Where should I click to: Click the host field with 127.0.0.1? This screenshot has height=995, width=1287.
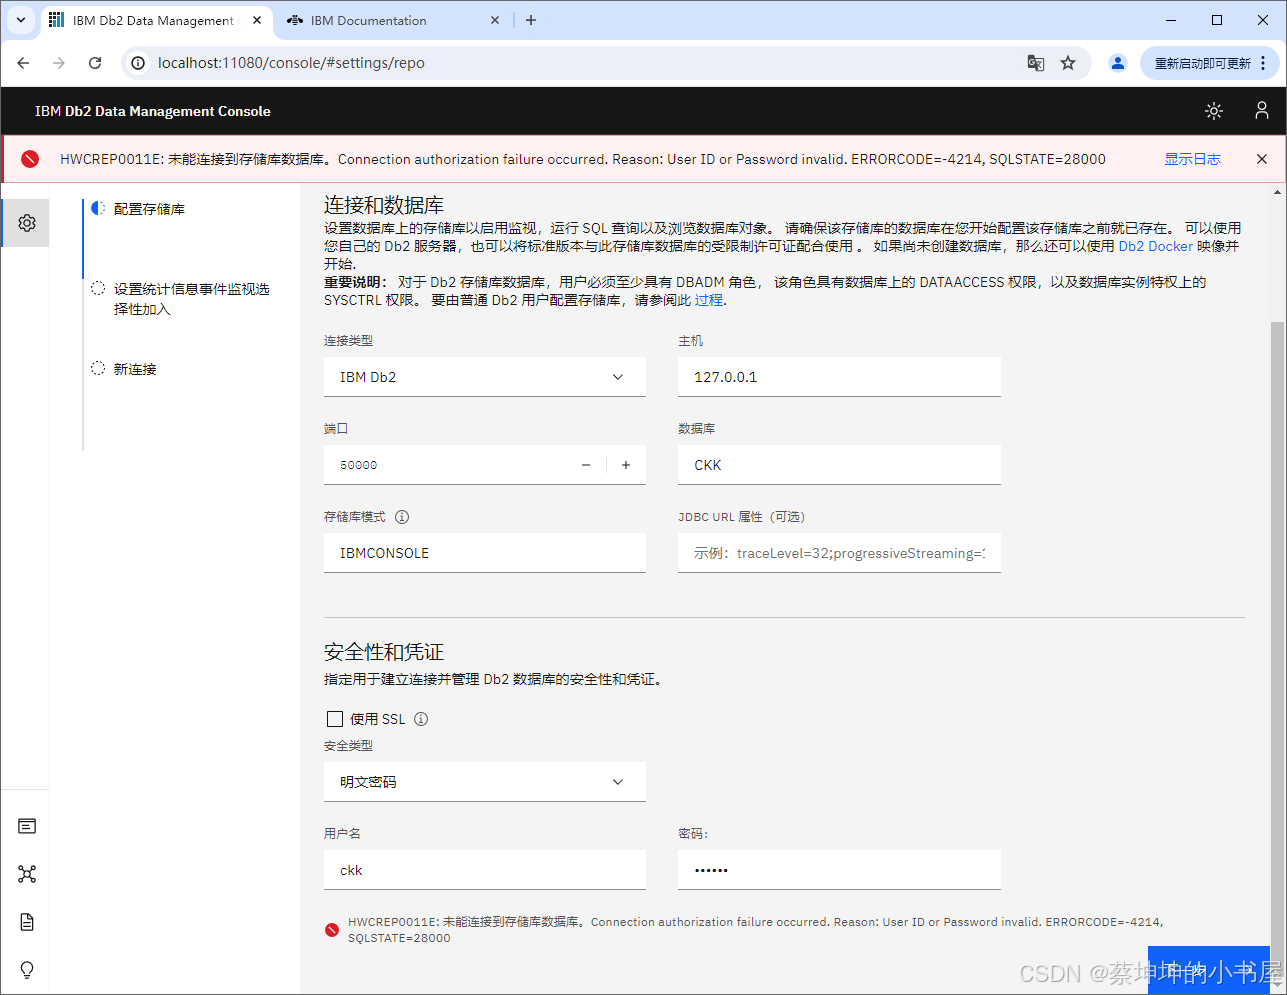click(839, 377)
